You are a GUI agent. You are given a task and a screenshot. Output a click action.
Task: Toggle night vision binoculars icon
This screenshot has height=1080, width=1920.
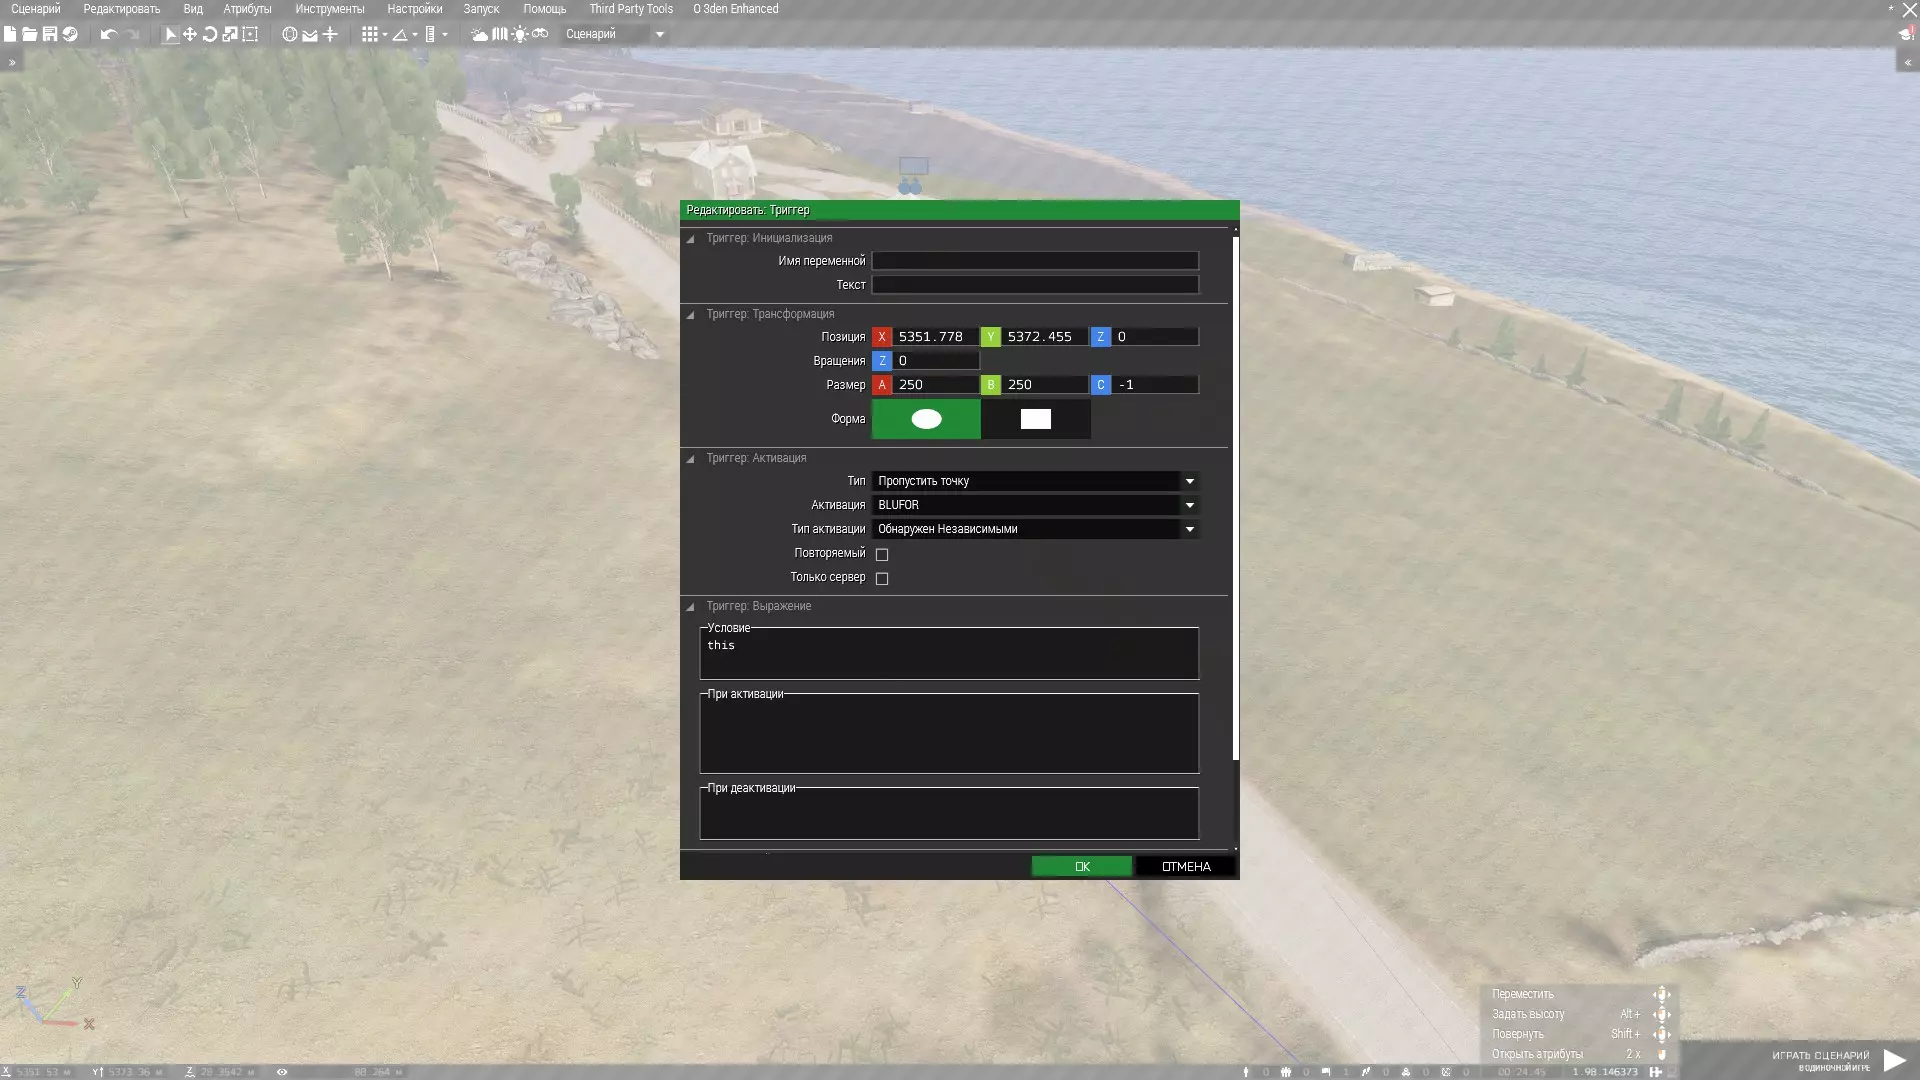pyautogui.click(x=540, y=34)
